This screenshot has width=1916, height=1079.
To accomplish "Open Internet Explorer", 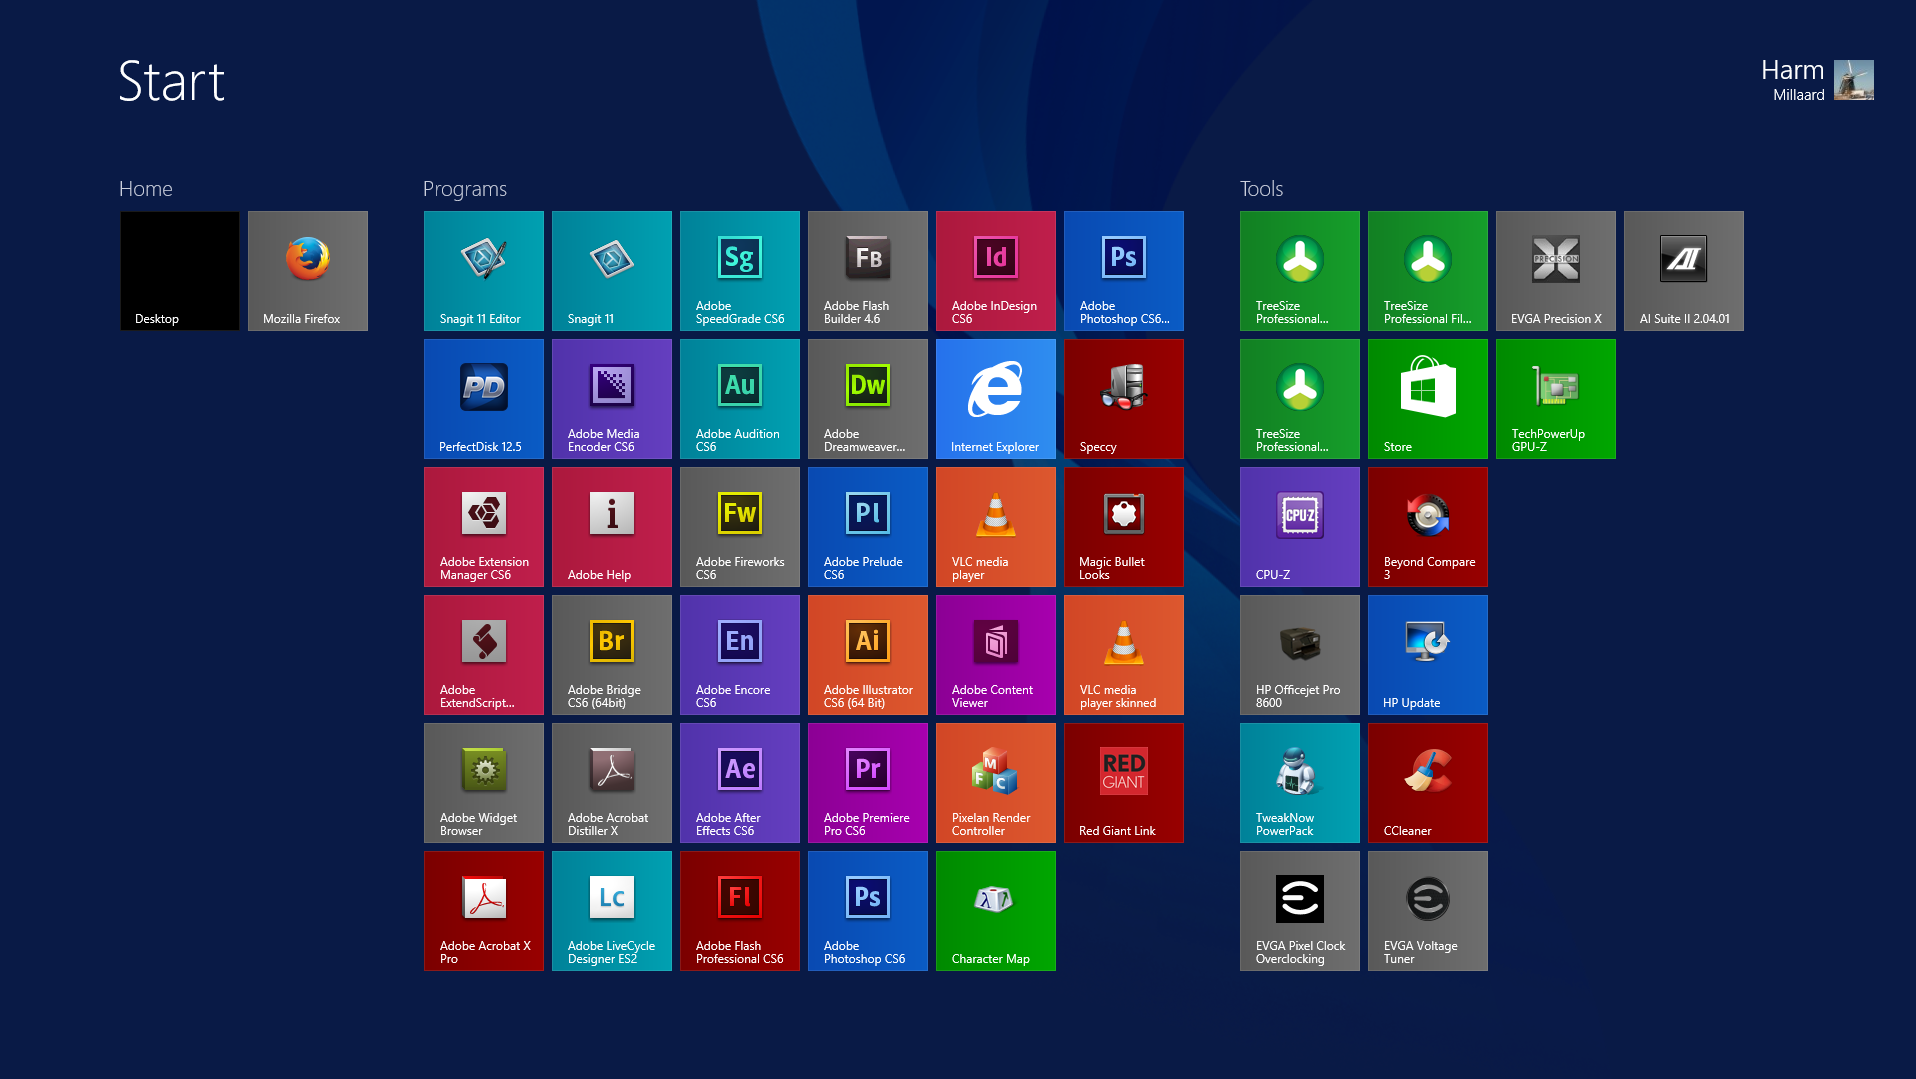I will [x=996, y=399].
